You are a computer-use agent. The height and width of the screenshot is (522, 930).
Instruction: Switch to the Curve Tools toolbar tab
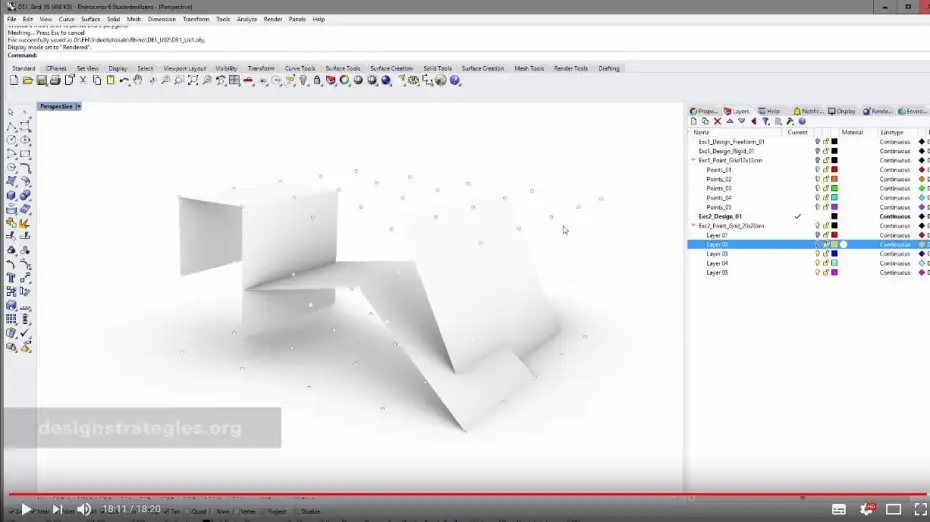point(300,68)
